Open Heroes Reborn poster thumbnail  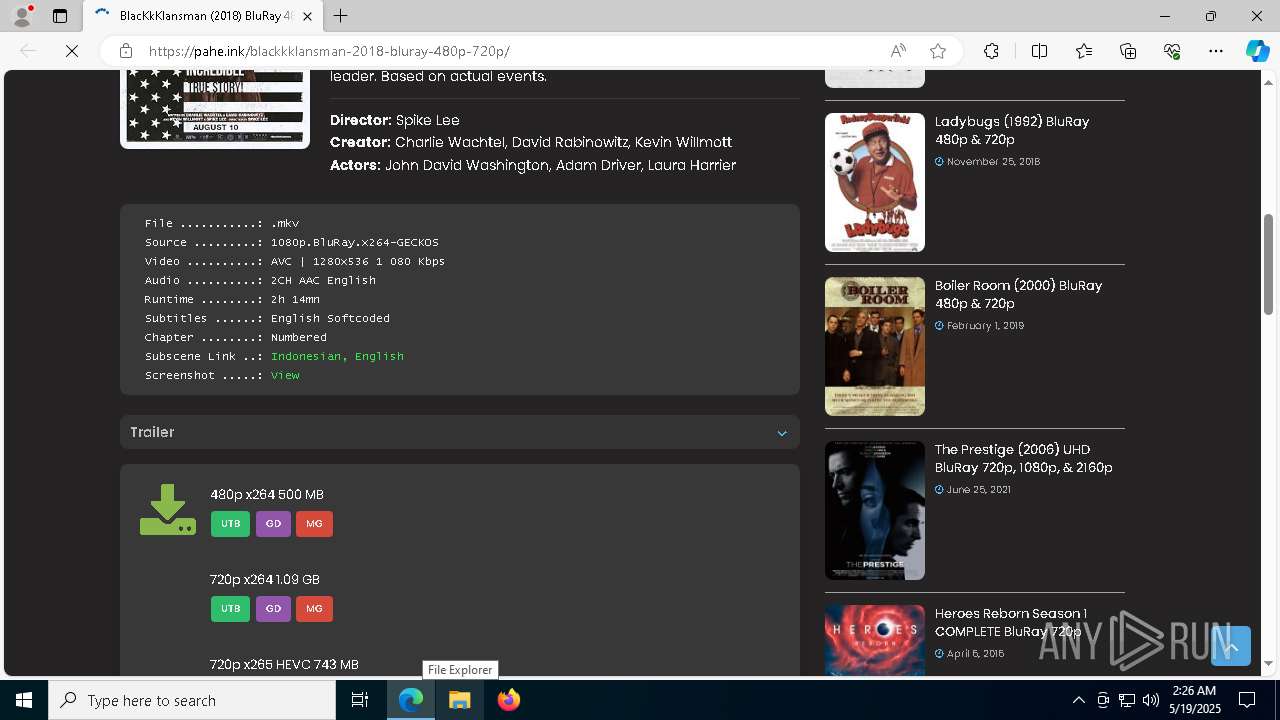point(875,641)
